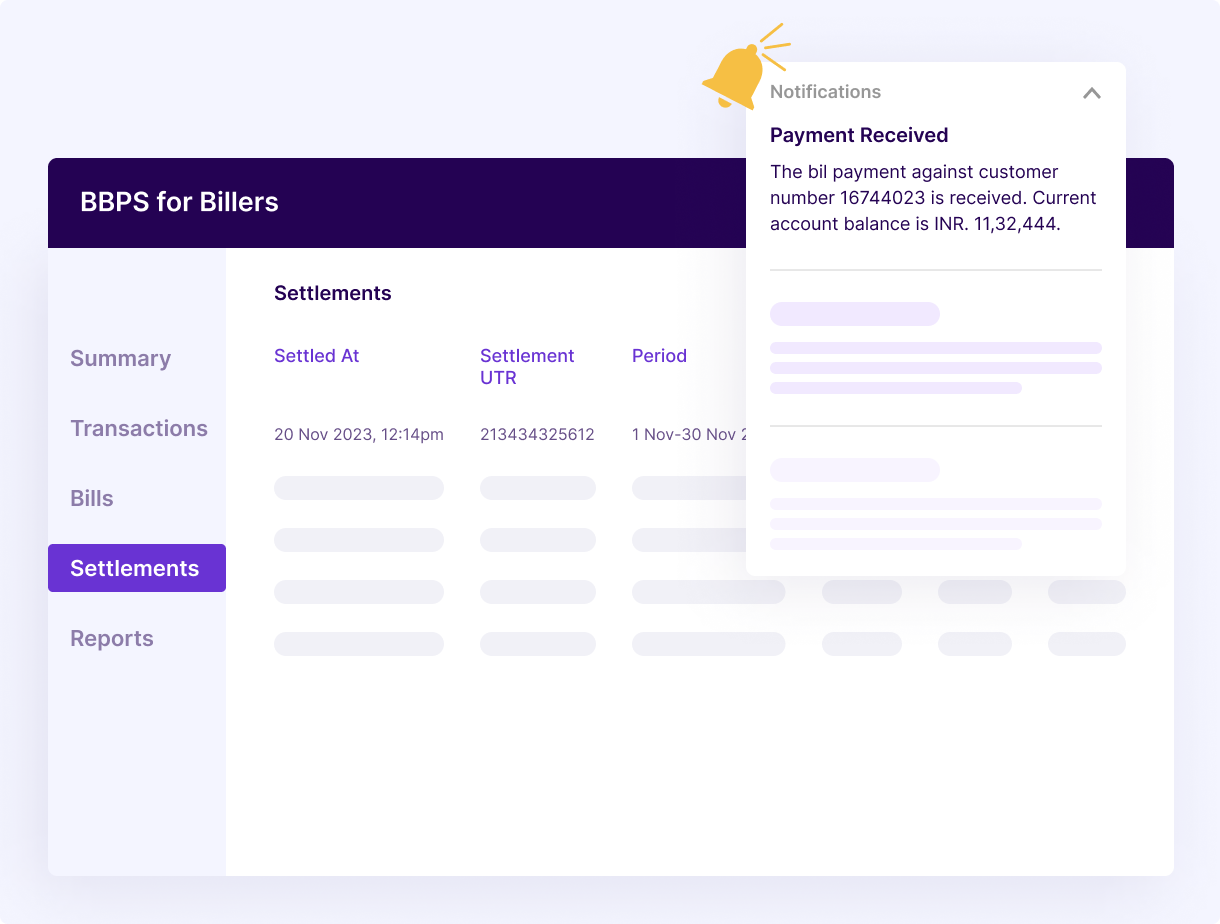This screenshot has width=1220, height=924.
Task: Open the Reports sidebar tab
Action: [112, 639]
